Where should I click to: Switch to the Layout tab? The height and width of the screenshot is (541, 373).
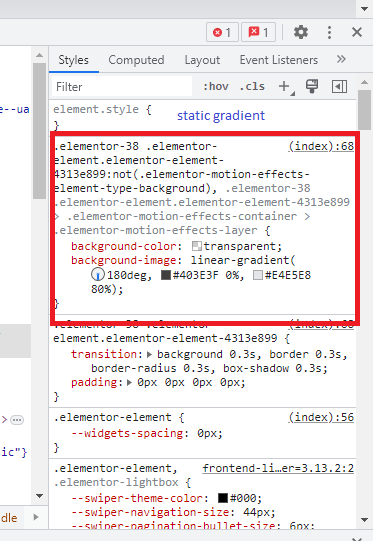(x=202, y=60)
